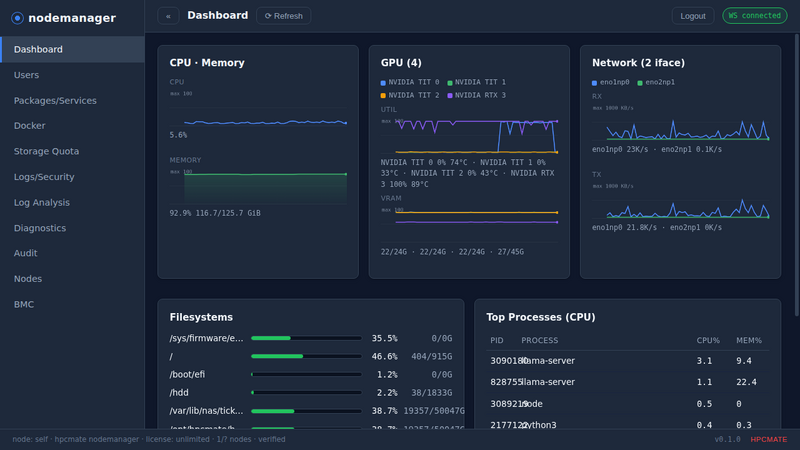This screenshot has height=450, width=800.
Task: Click the orange NVIDIA TIT 2 legend swatch
Action: (383, 95)
